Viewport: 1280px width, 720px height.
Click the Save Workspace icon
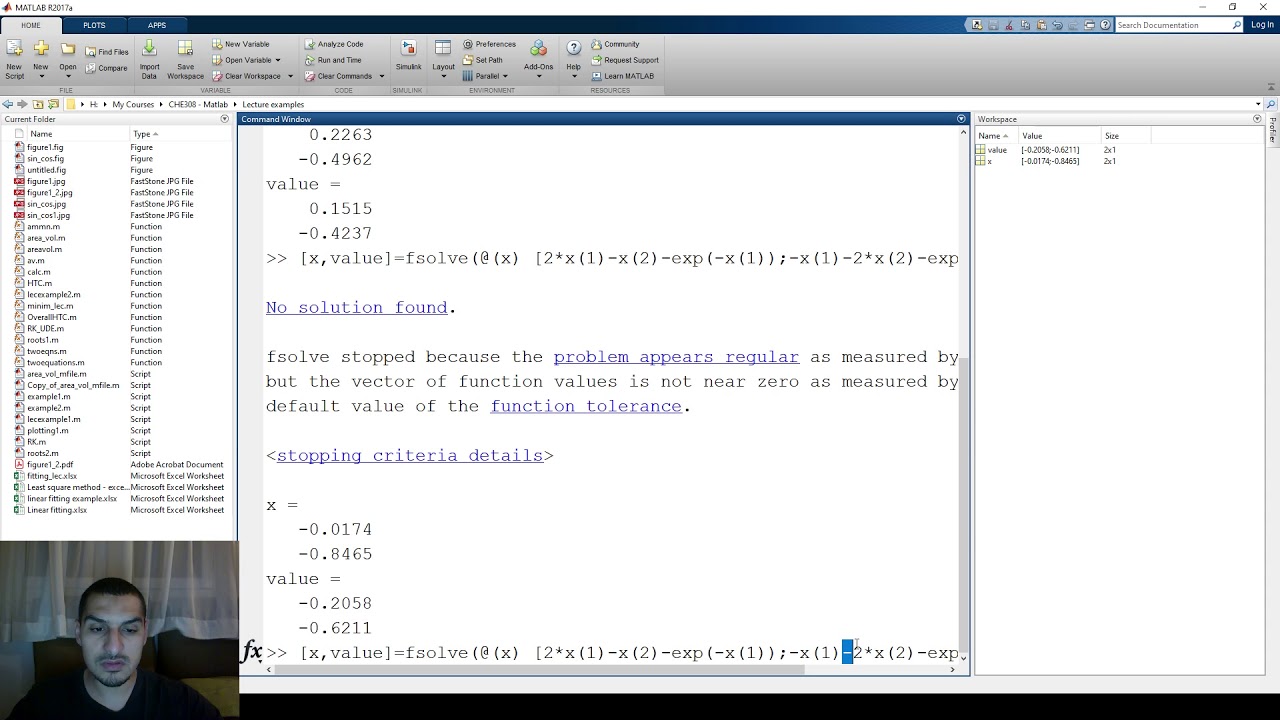coord(185,48)
